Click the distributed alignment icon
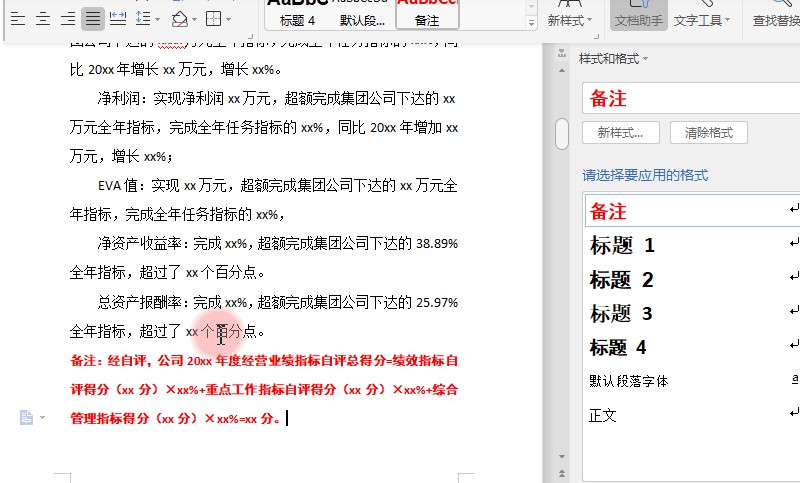 tap(117, 19)
